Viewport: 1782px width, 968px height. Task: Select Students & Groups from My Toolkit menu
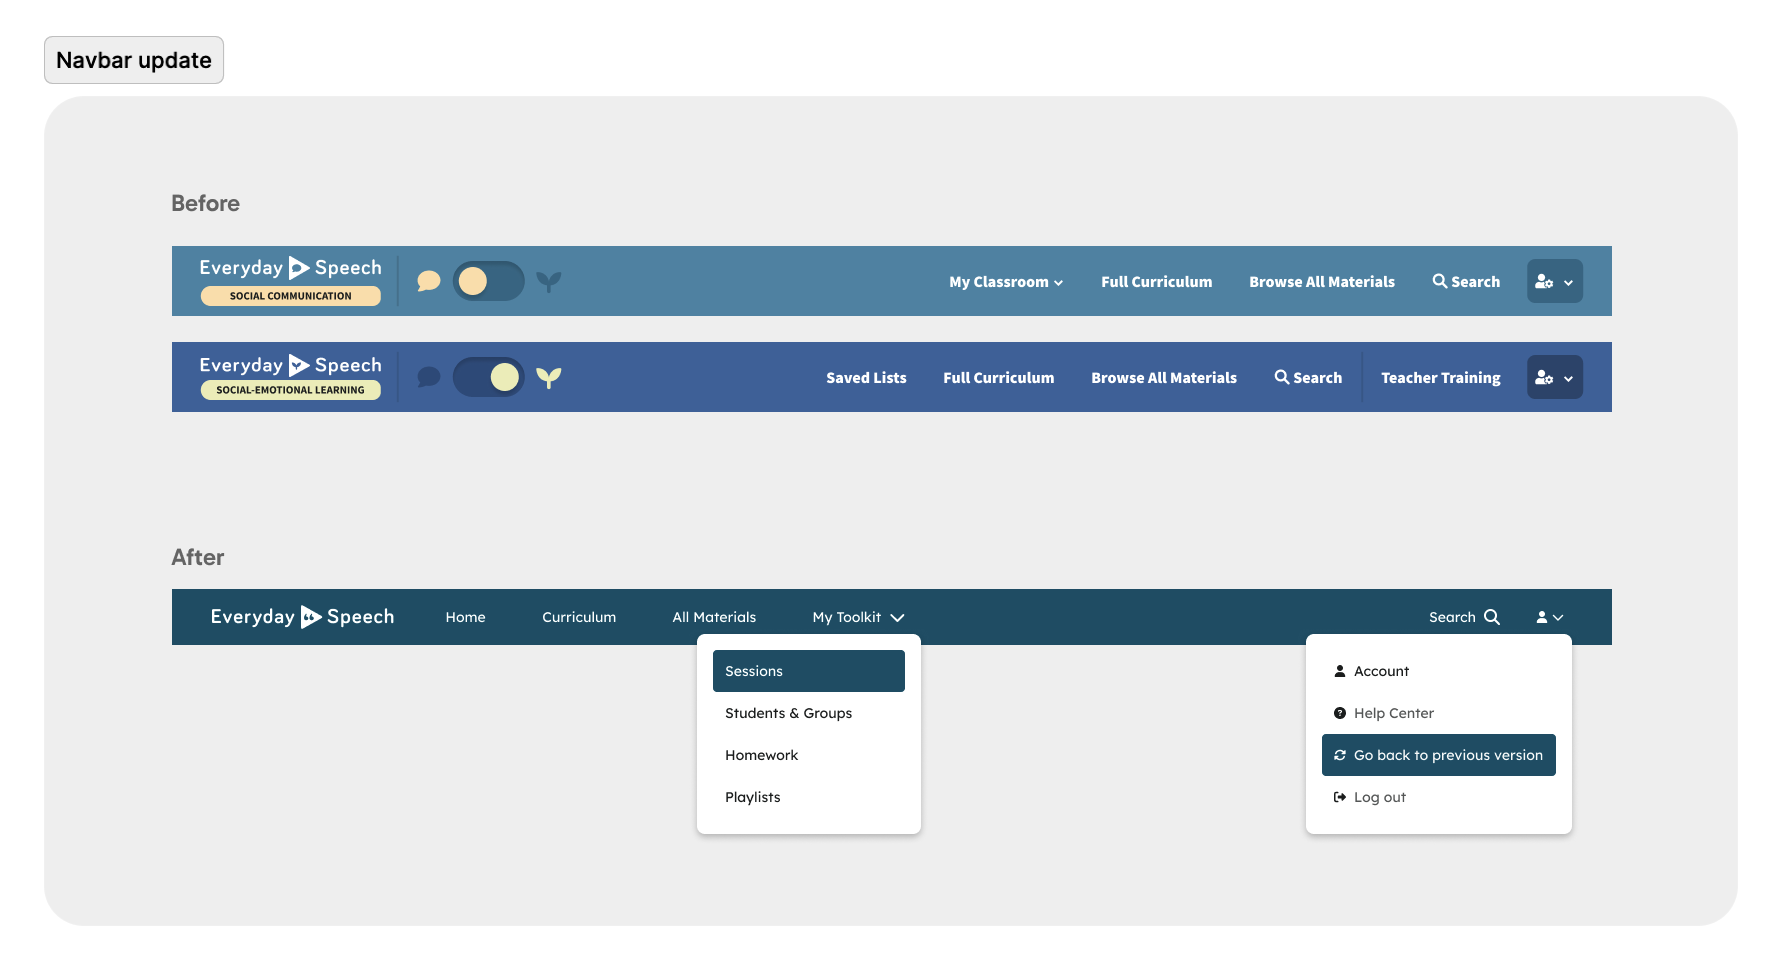pos(809,713)
